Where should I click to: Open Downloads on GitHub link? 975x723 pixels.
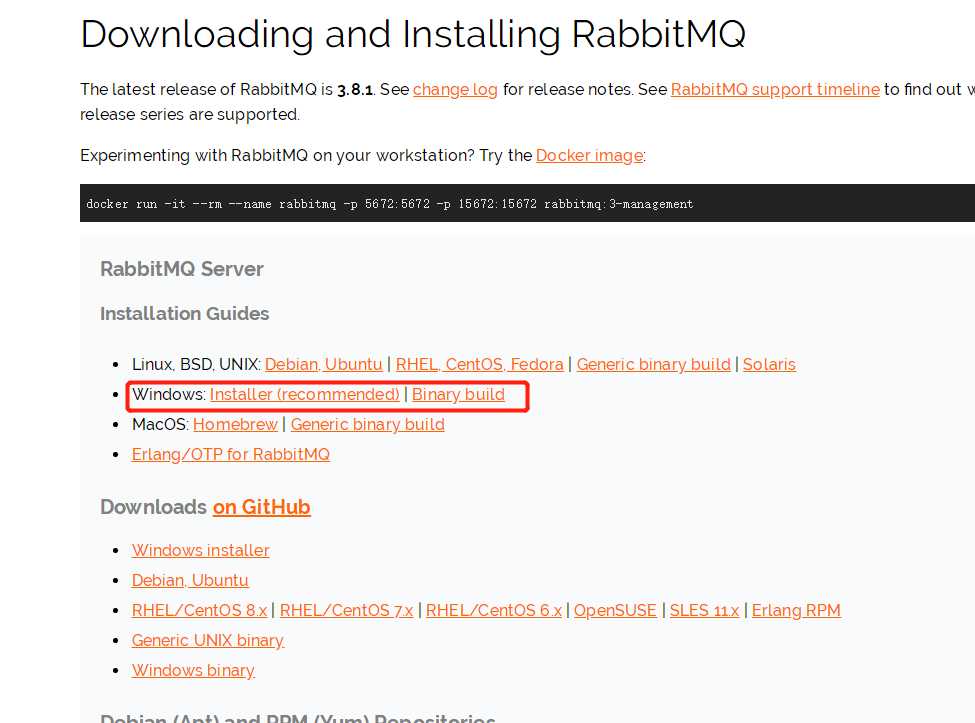tap(261, 507)
